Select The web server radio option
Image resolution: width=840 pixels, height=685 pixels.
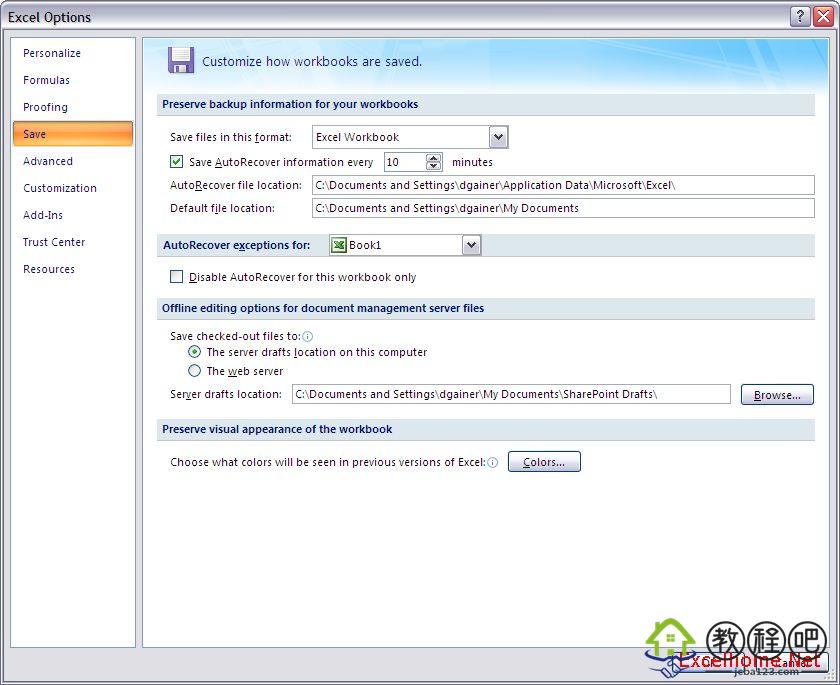click(x=194, y=371)
